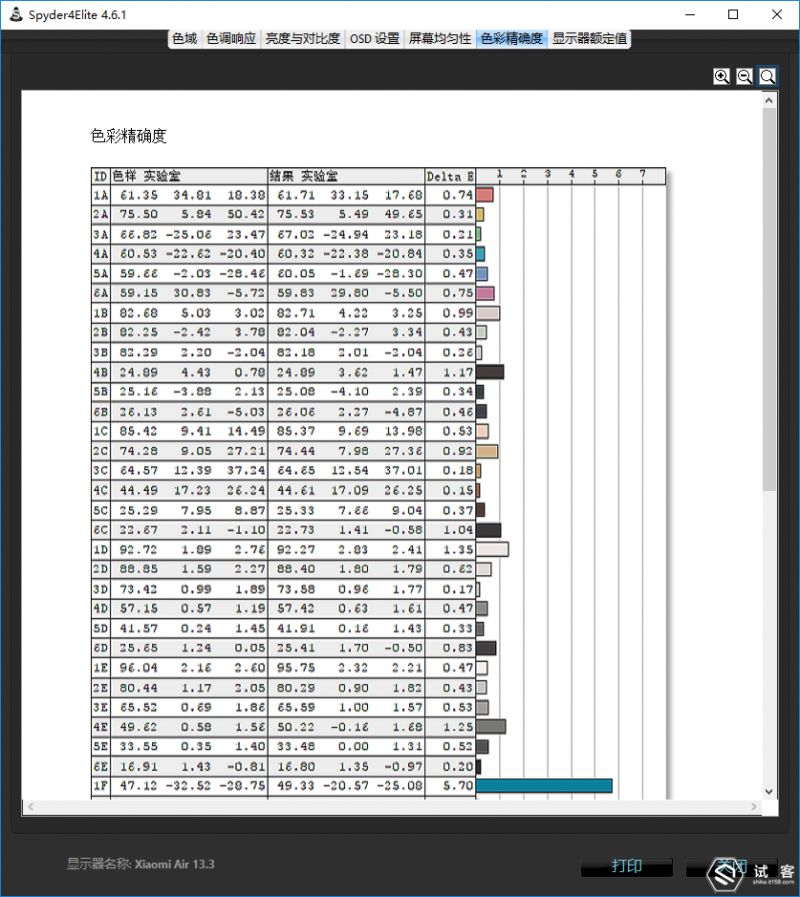The width and height of the screenshot is (800, 897).
Task: Minimize the Spyder4Elite window
Action: (690, 14)
